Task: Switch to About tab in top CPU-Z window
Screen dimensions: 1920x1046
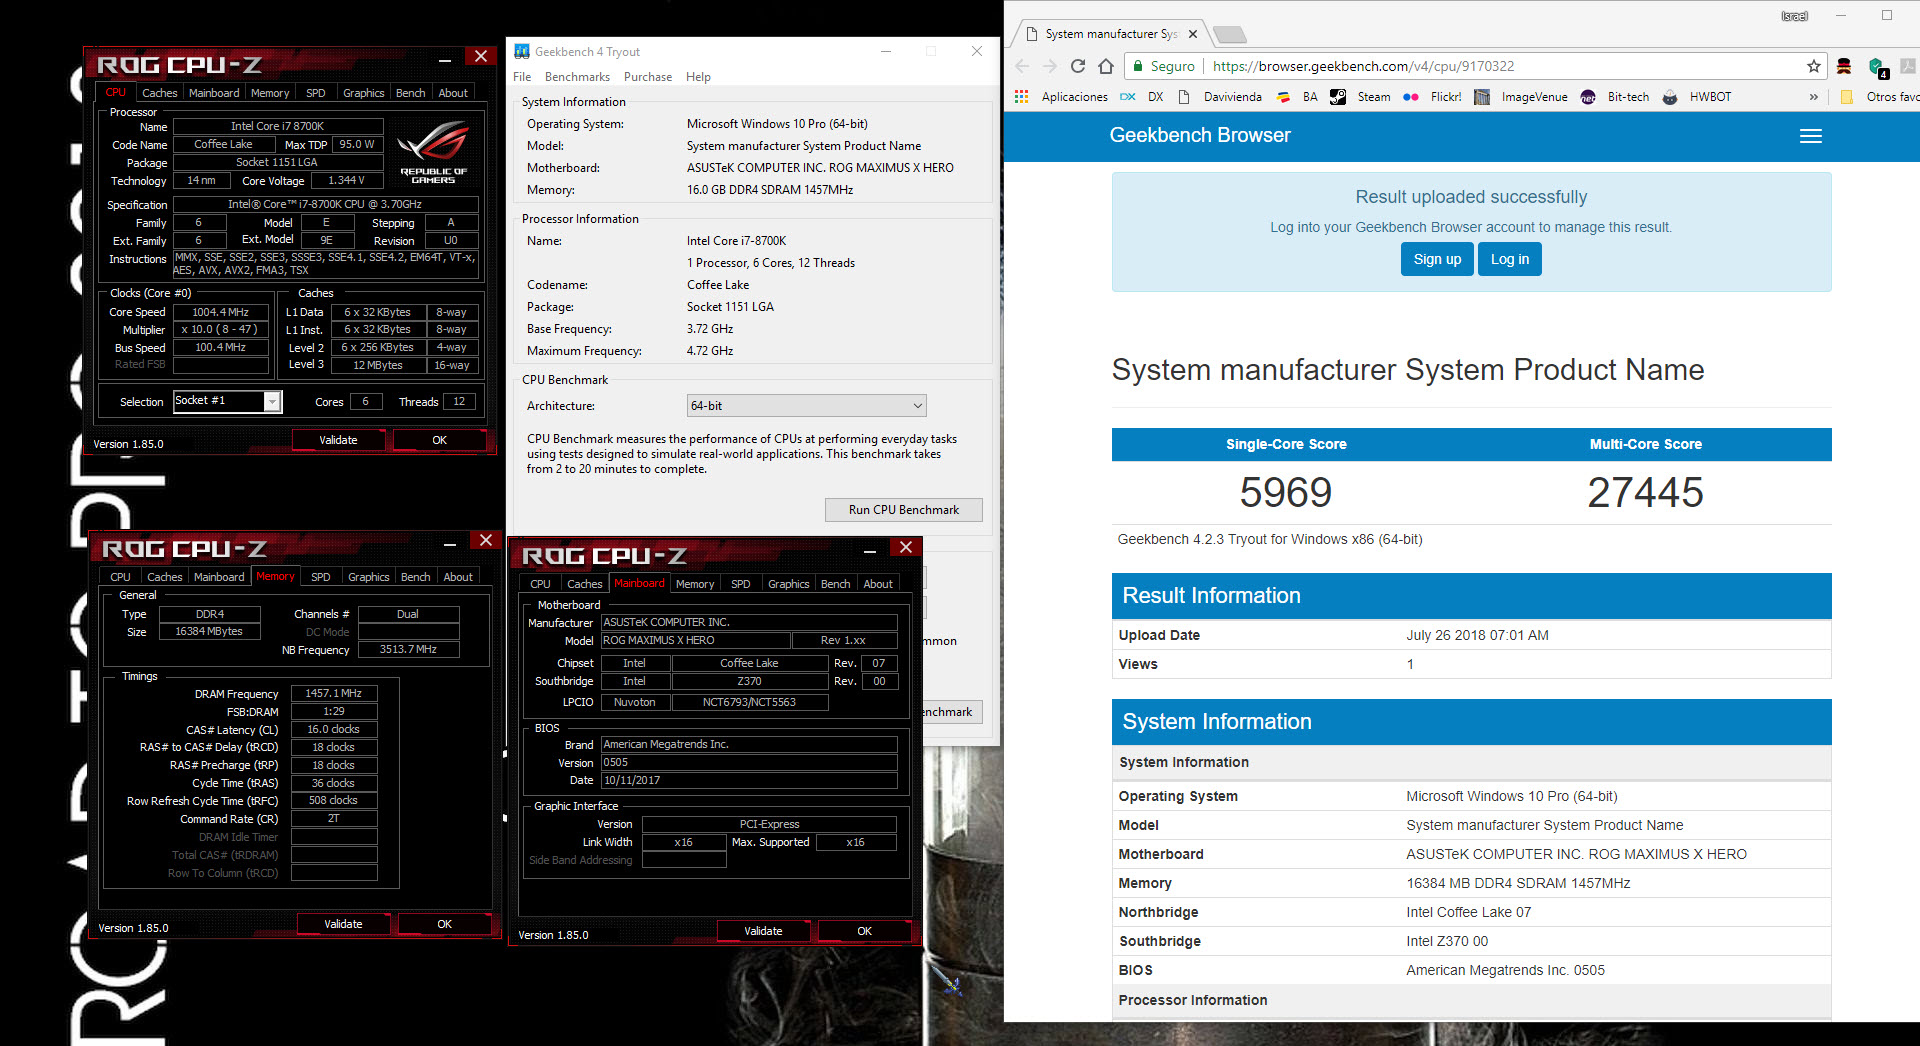Action: coord(453,93)
